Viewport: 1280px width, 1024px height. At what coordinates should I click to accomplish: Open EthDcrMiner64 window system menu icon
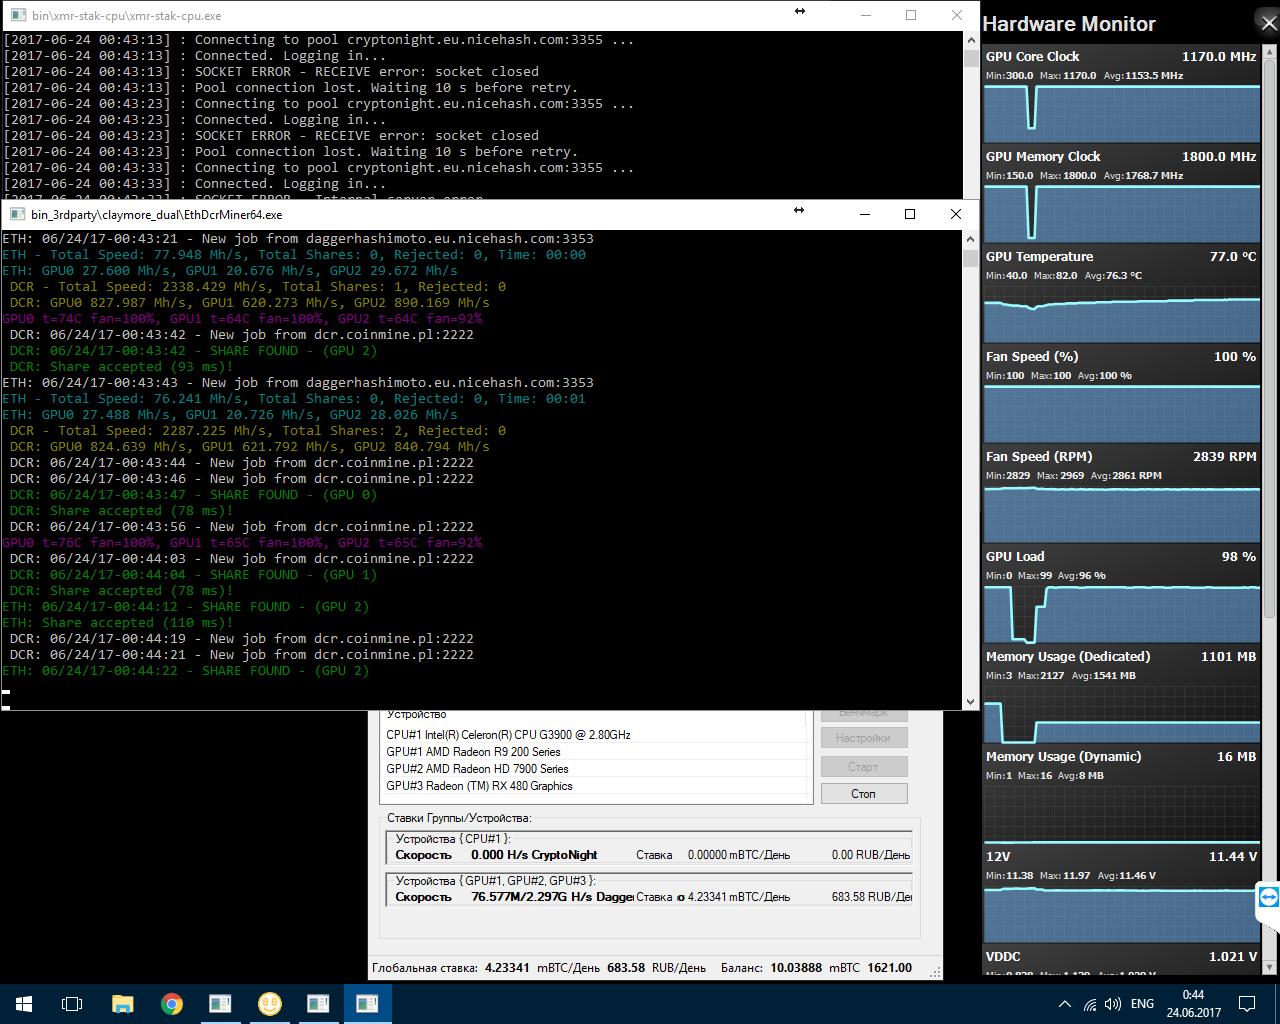pyautogui.click(x=17, y=214)
